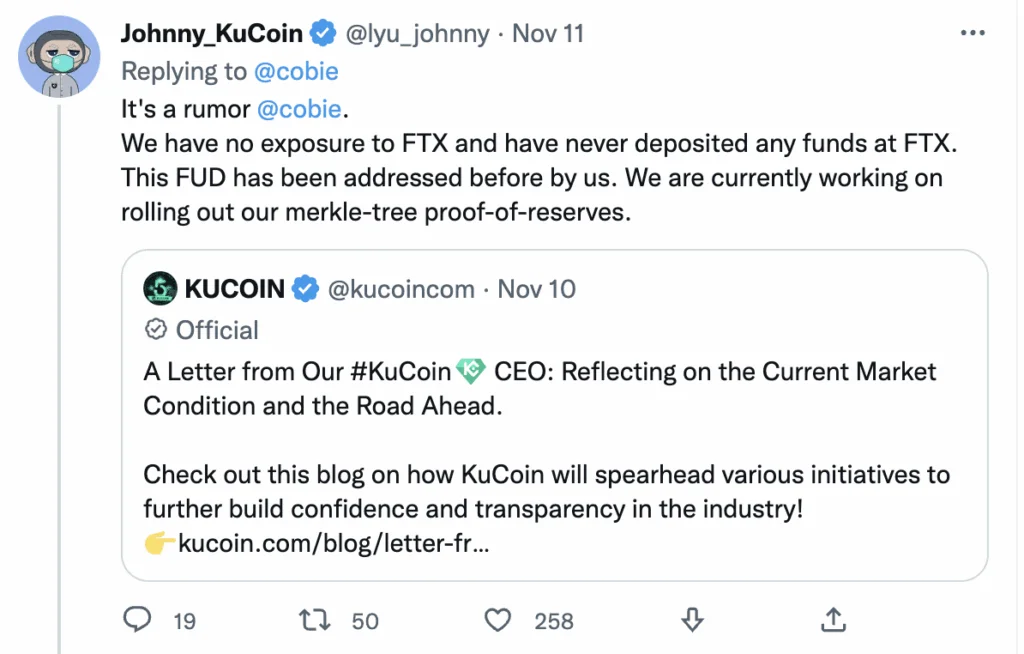This screenshot has width=1024, height=654.
Task: Click the Official label badge icon
Action: [x=155, y=329]
